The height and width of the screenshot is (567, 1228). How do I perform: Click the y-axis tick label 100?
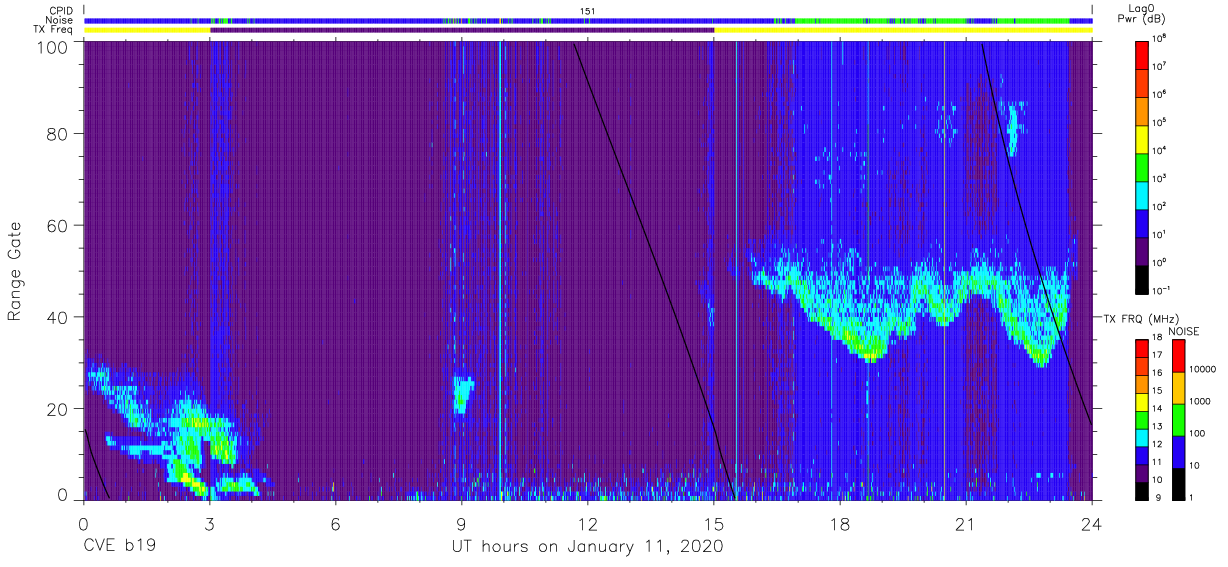pyautogui.click(x=53, y=46)
